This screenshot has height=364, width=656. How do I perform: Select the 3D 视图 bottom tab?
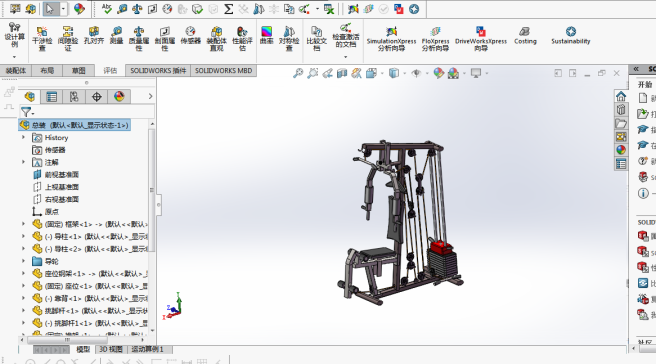tap(111, 349)
